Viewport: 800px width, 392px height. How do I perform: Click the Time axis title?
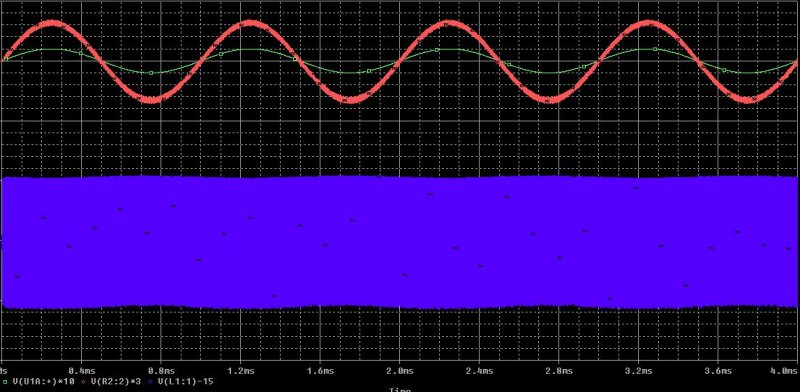coord(400,390)
